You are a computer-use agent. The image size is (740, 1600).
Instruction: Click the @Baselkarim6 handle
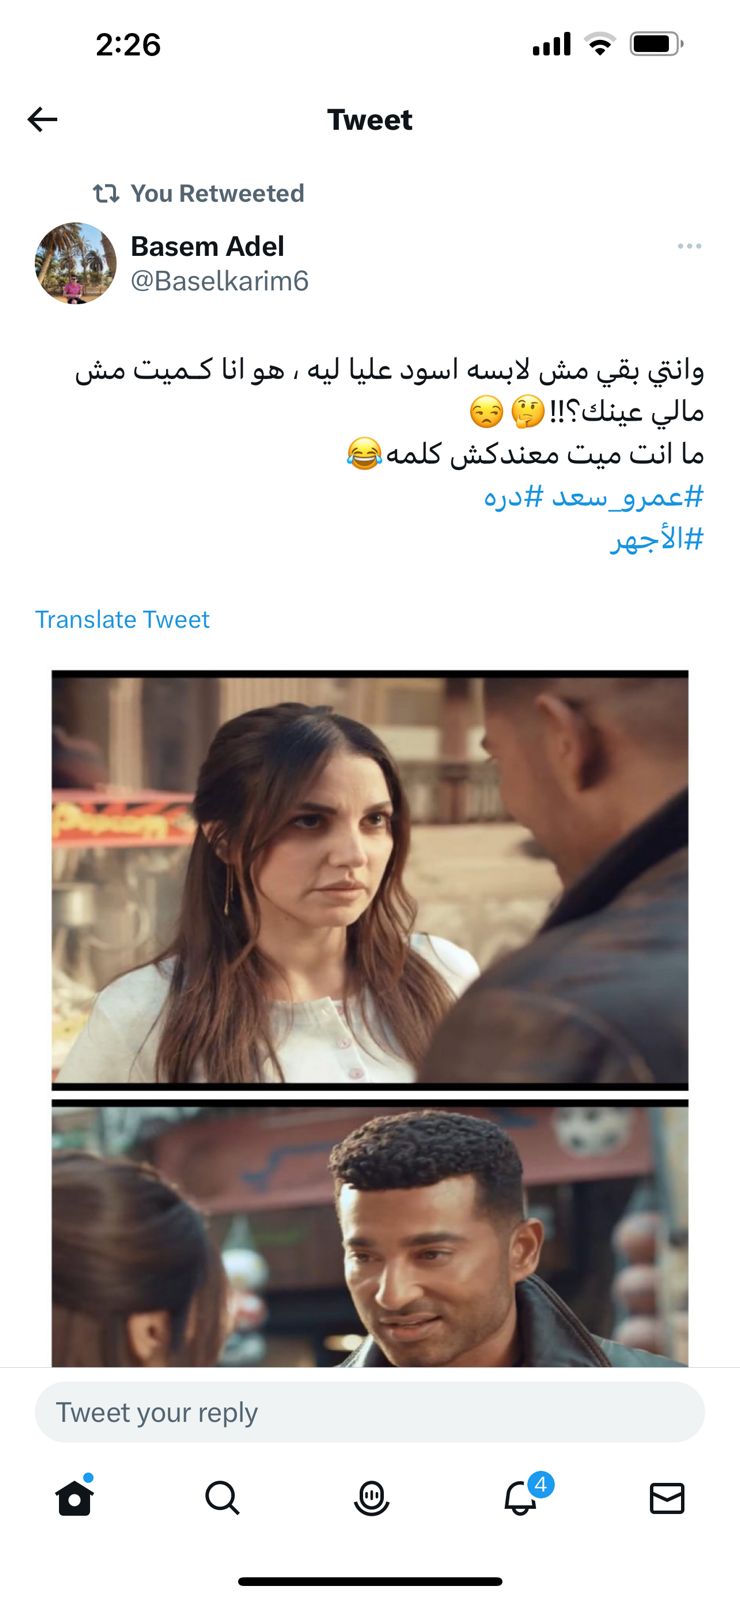click(219, 281)
